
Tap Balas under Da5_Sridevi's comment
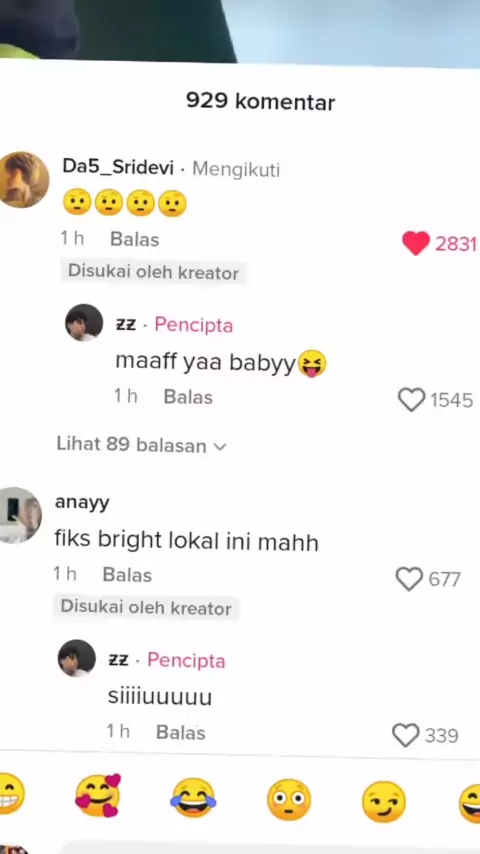tap(135, 240)
